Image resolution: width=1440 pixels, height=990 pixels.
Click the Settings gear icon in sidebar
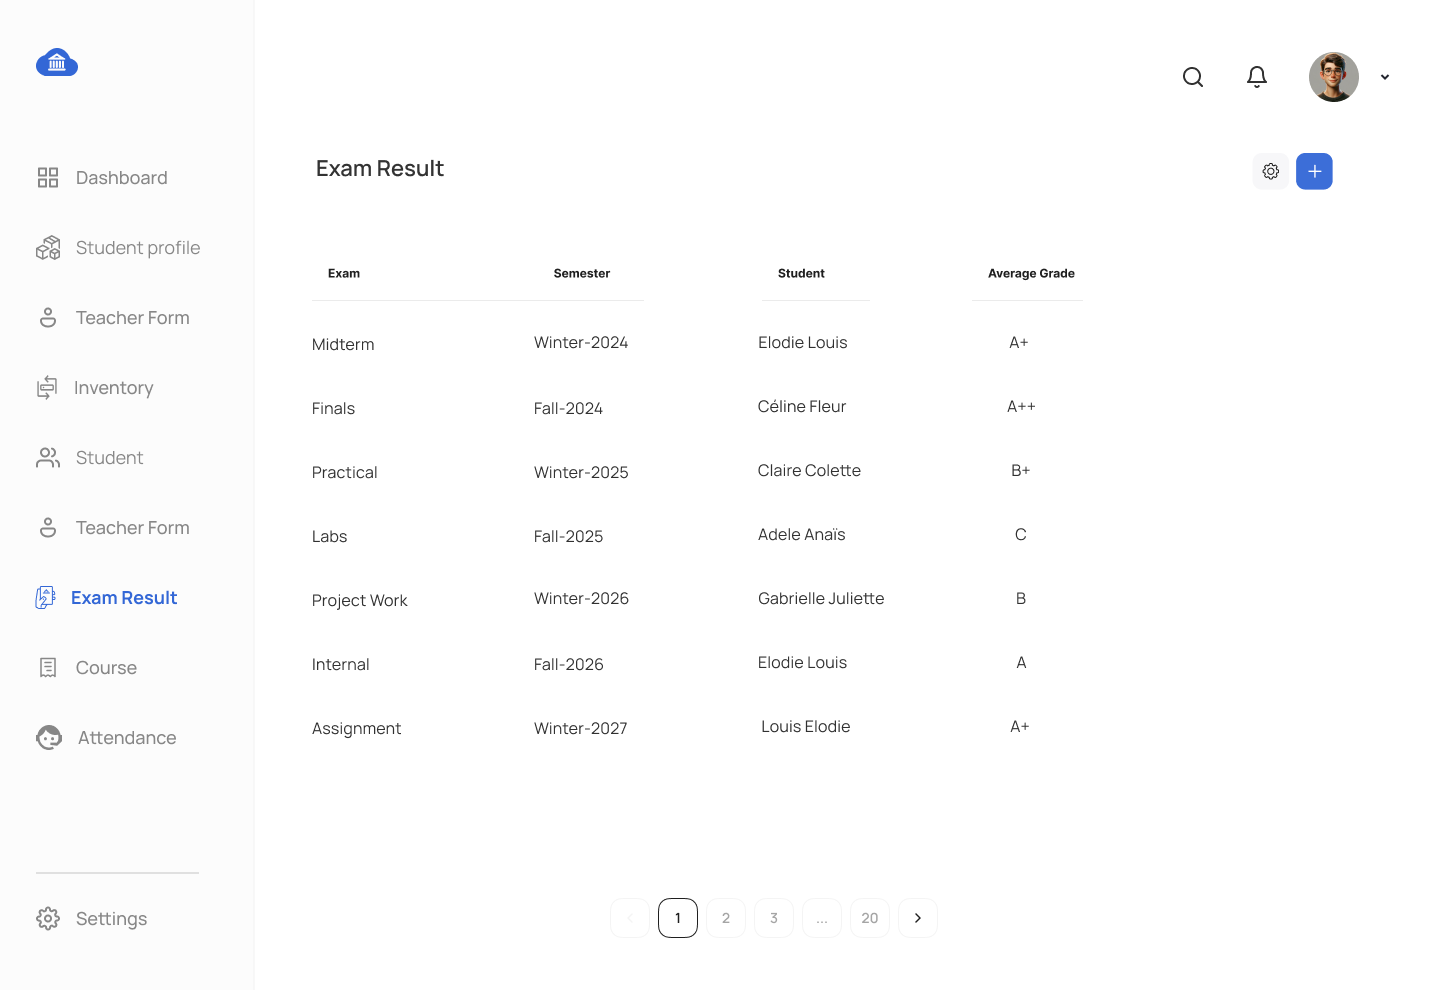[48, 918]
